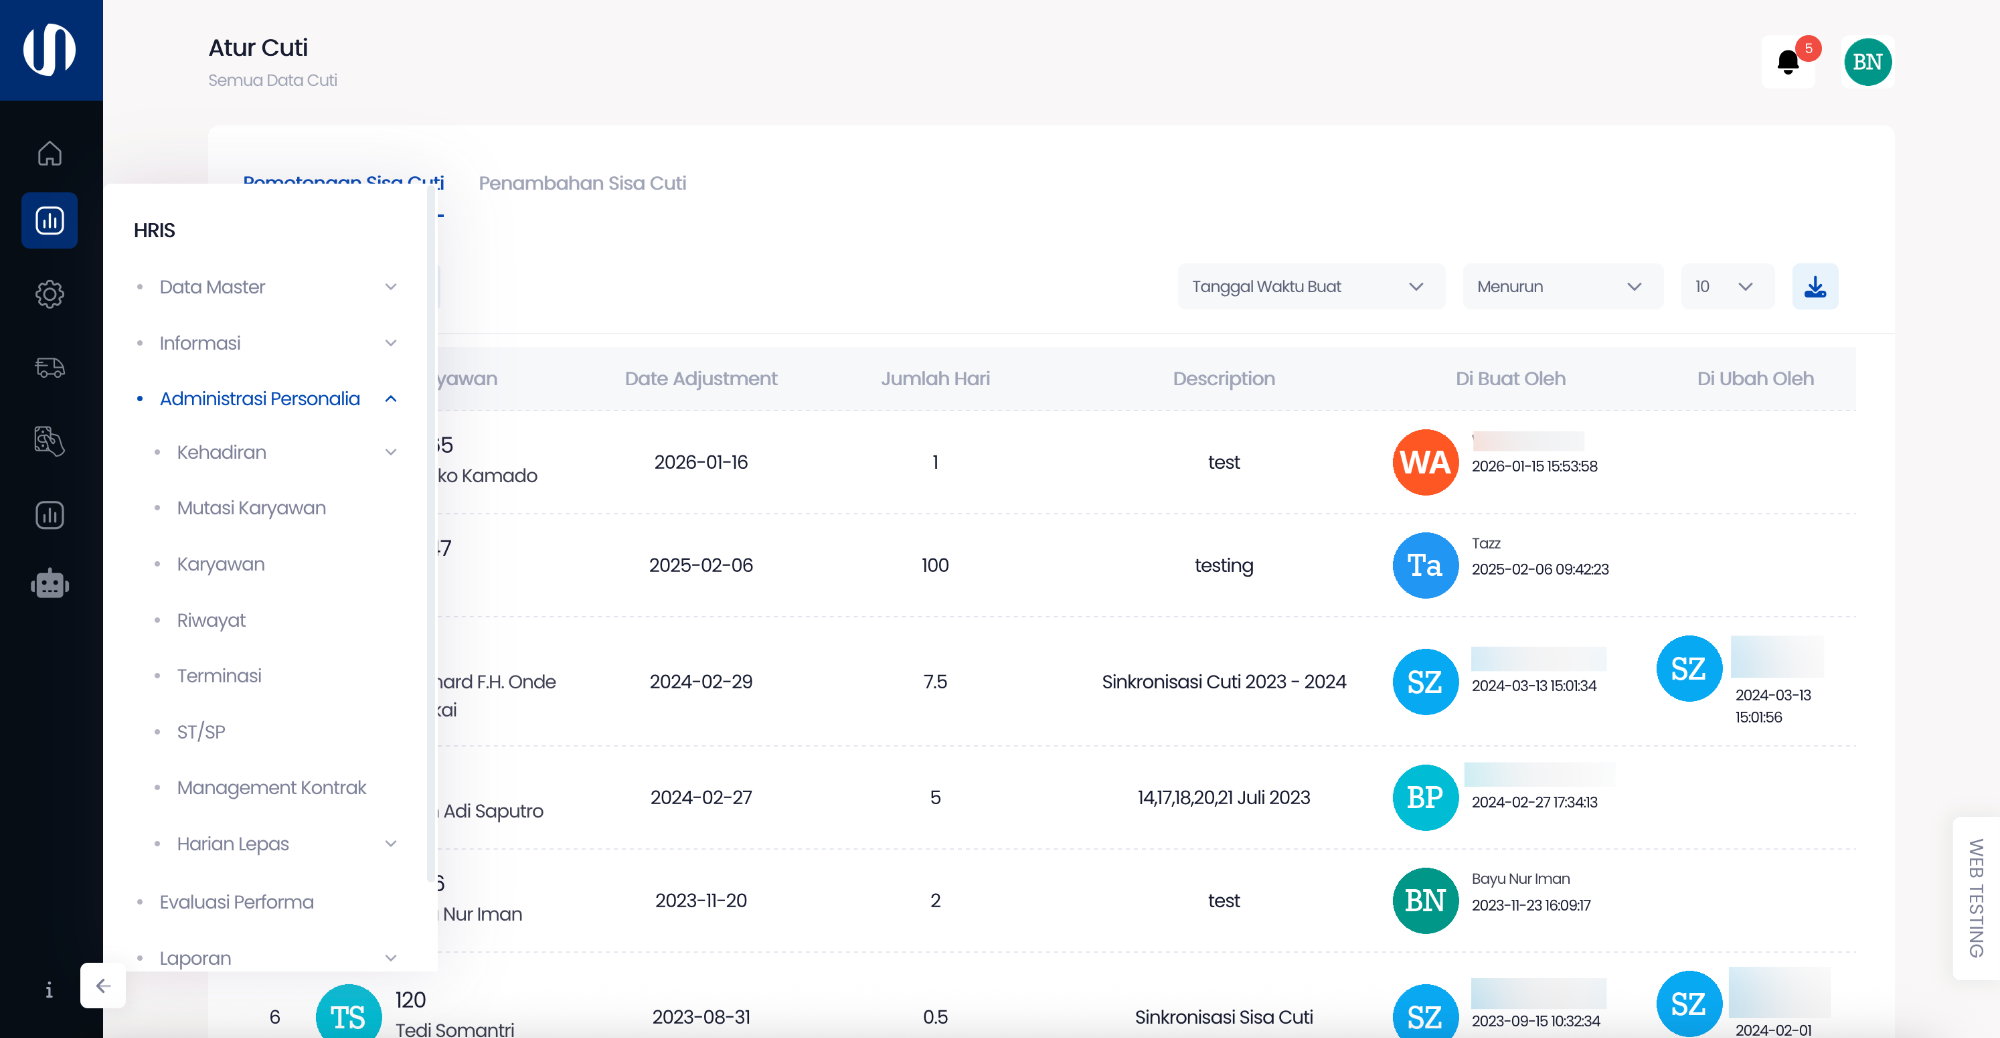Open the delivery truck sidebar icon
The height and width of the screenshot is (1038, 2000).
(49, 368)
